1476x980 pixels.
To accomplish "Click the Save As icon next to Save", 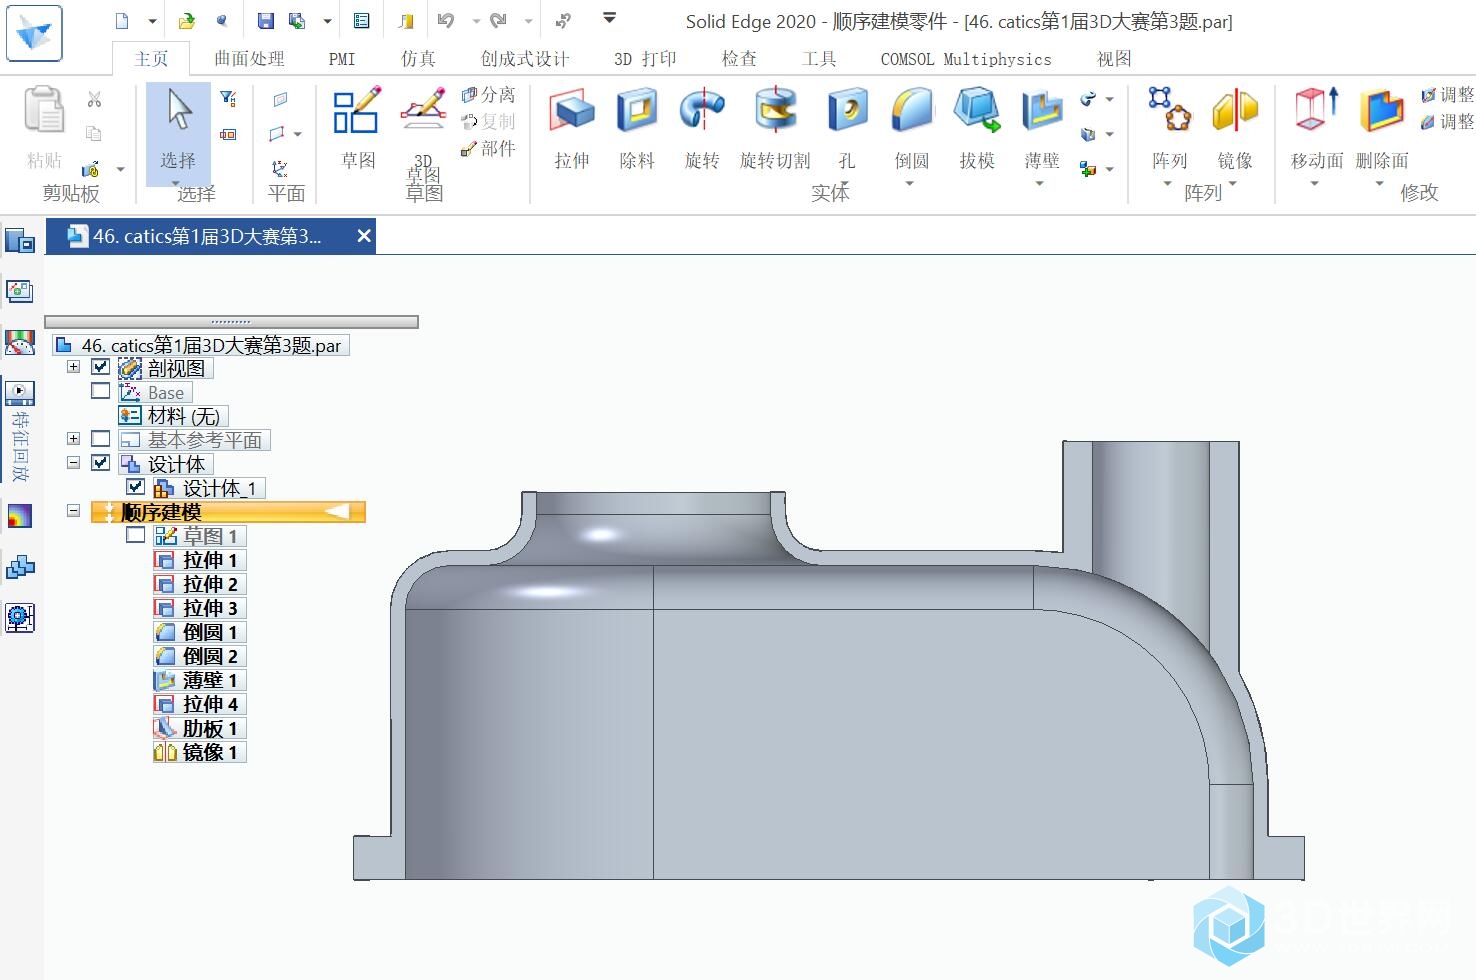I will [297, 21].
